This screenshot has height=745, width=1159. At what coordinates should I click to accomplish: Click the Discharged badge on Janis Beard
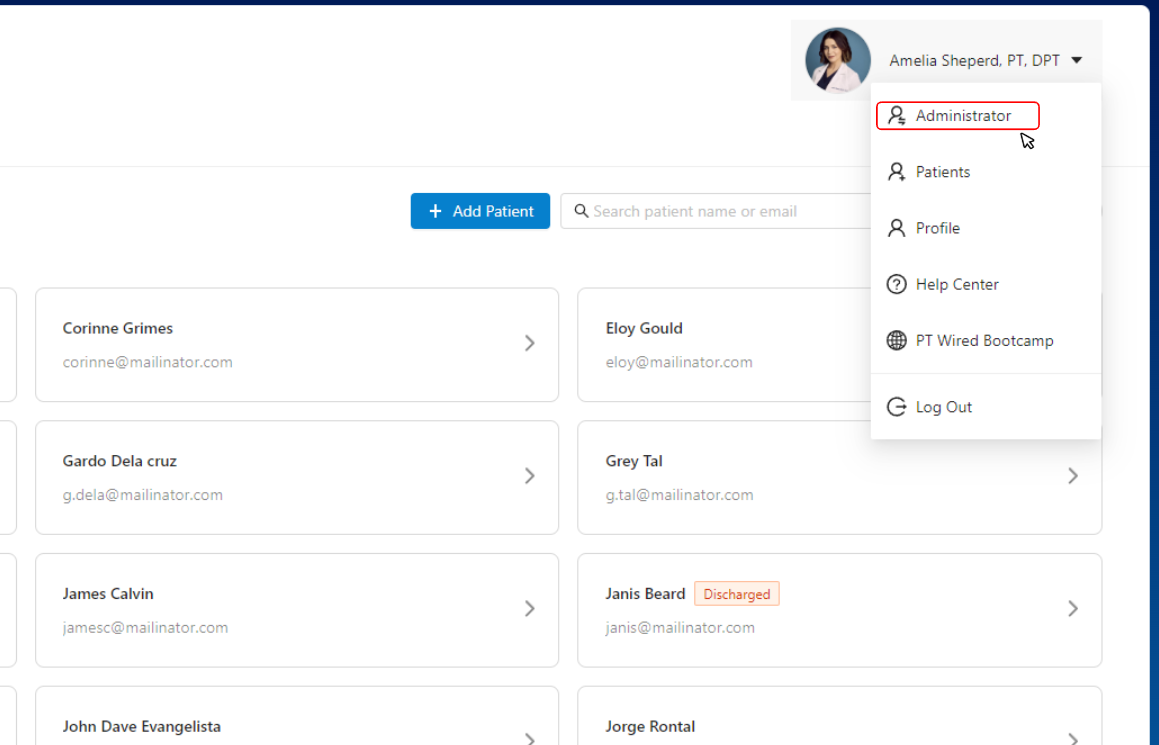[x=736, y=594]
